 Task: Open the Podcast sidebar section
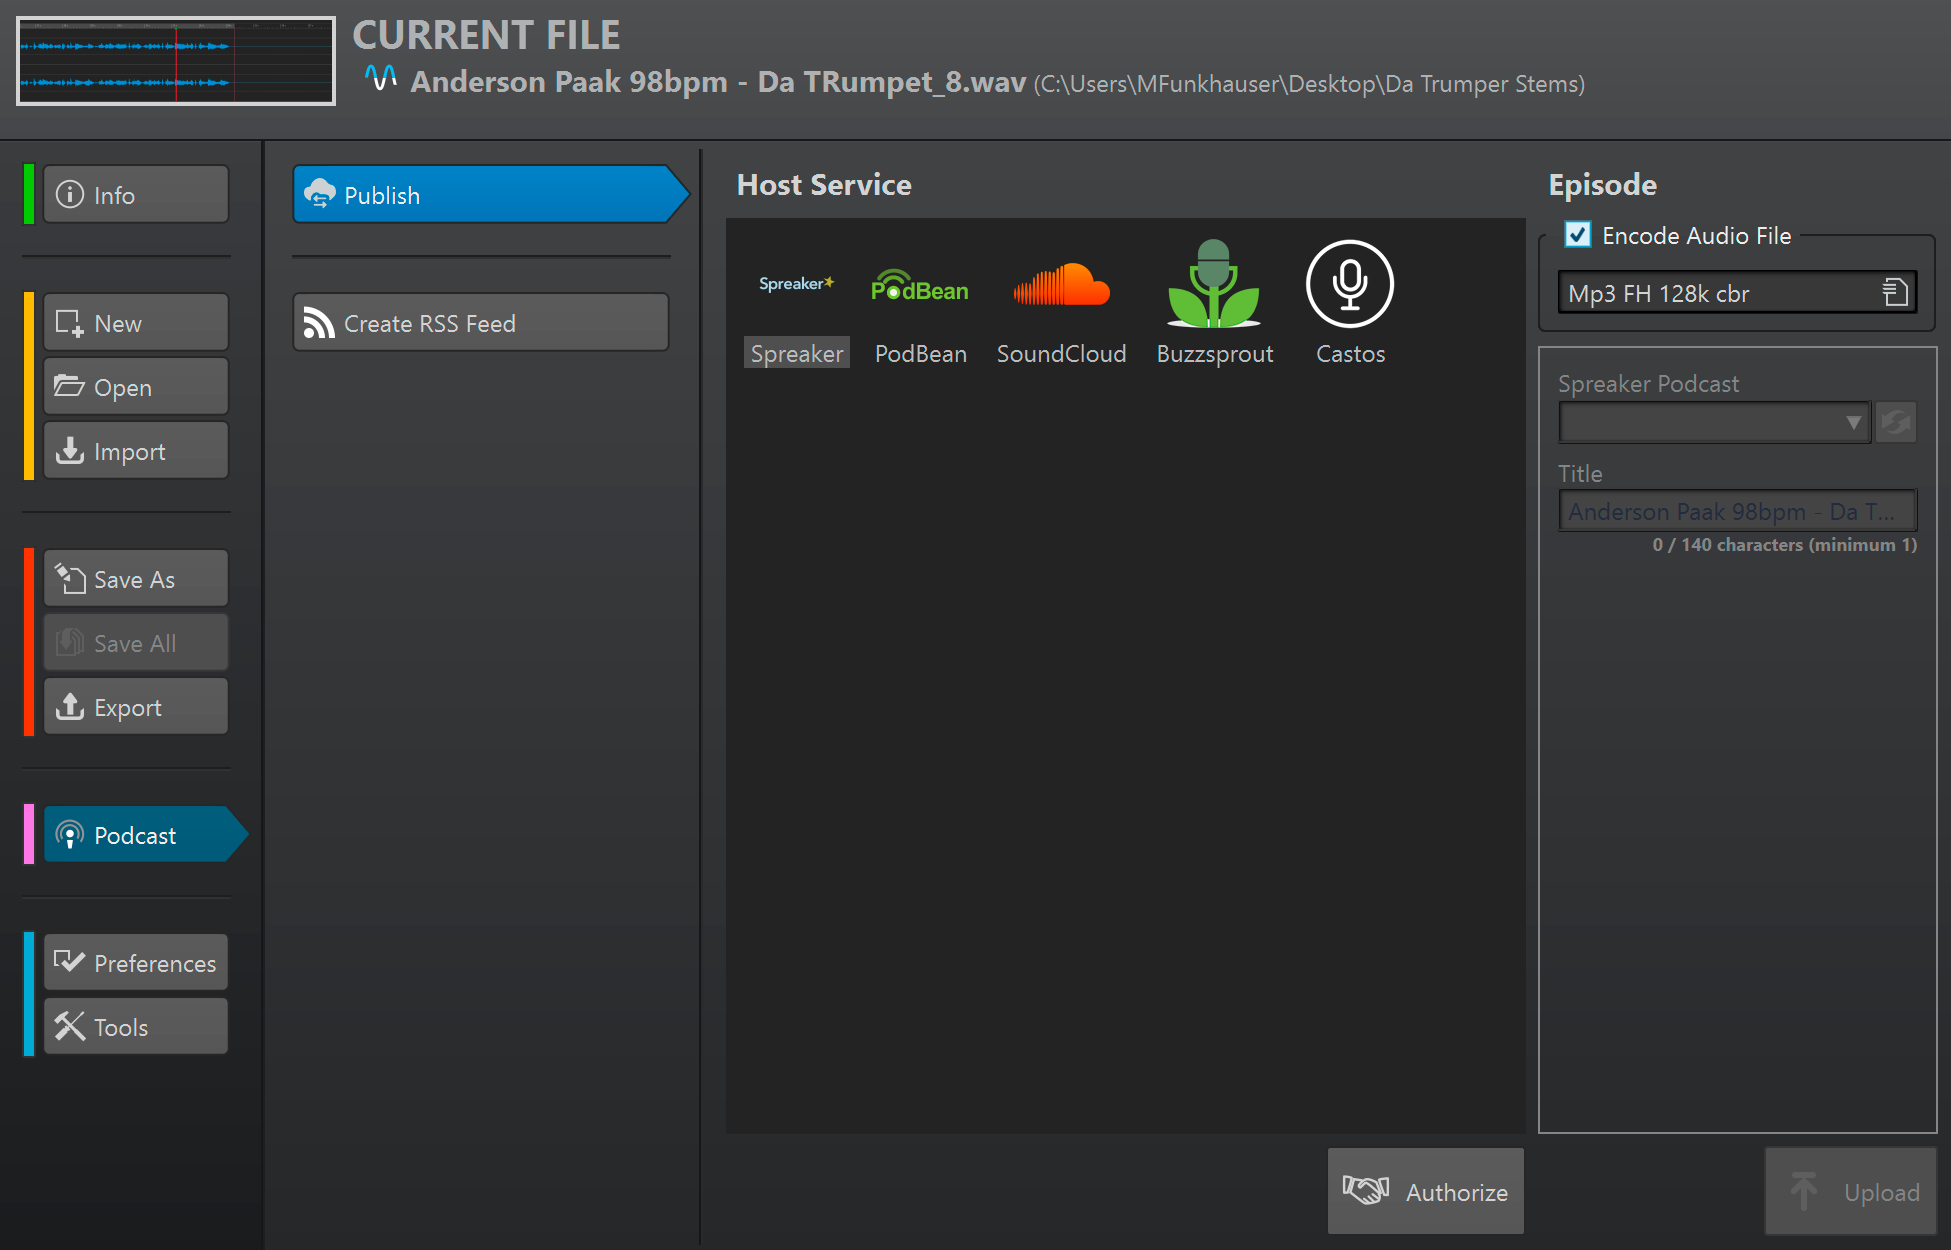click(136, 835)
